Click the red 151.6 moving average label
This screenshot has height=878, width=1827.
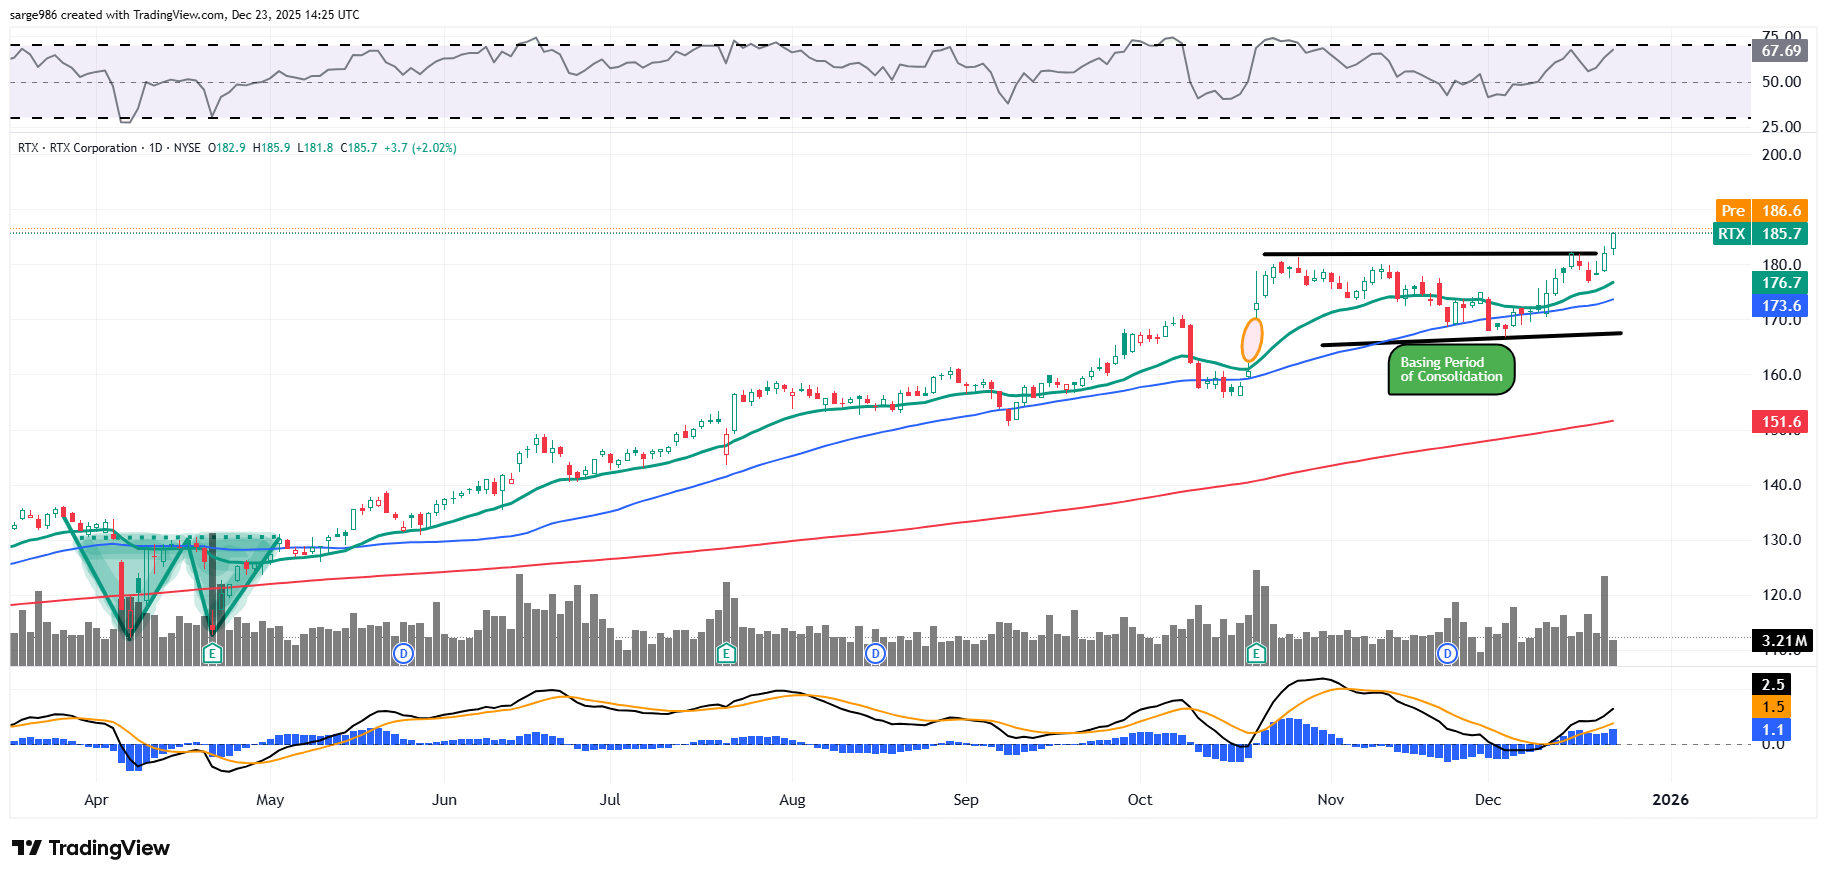(x=1780, y=422)
